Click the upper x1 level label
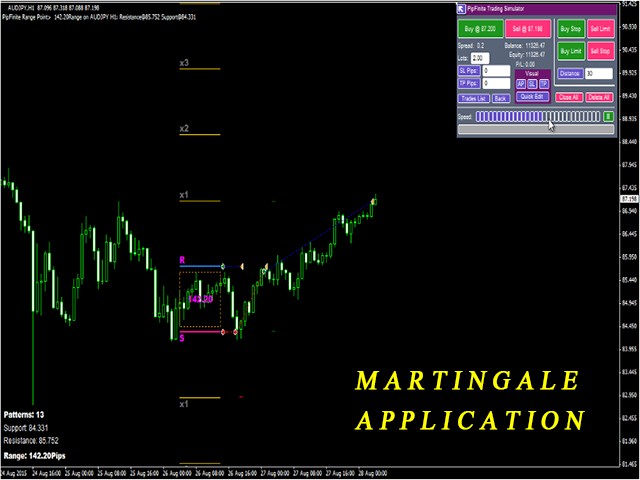This screenshot has height=480, width=640. (184, 195)
